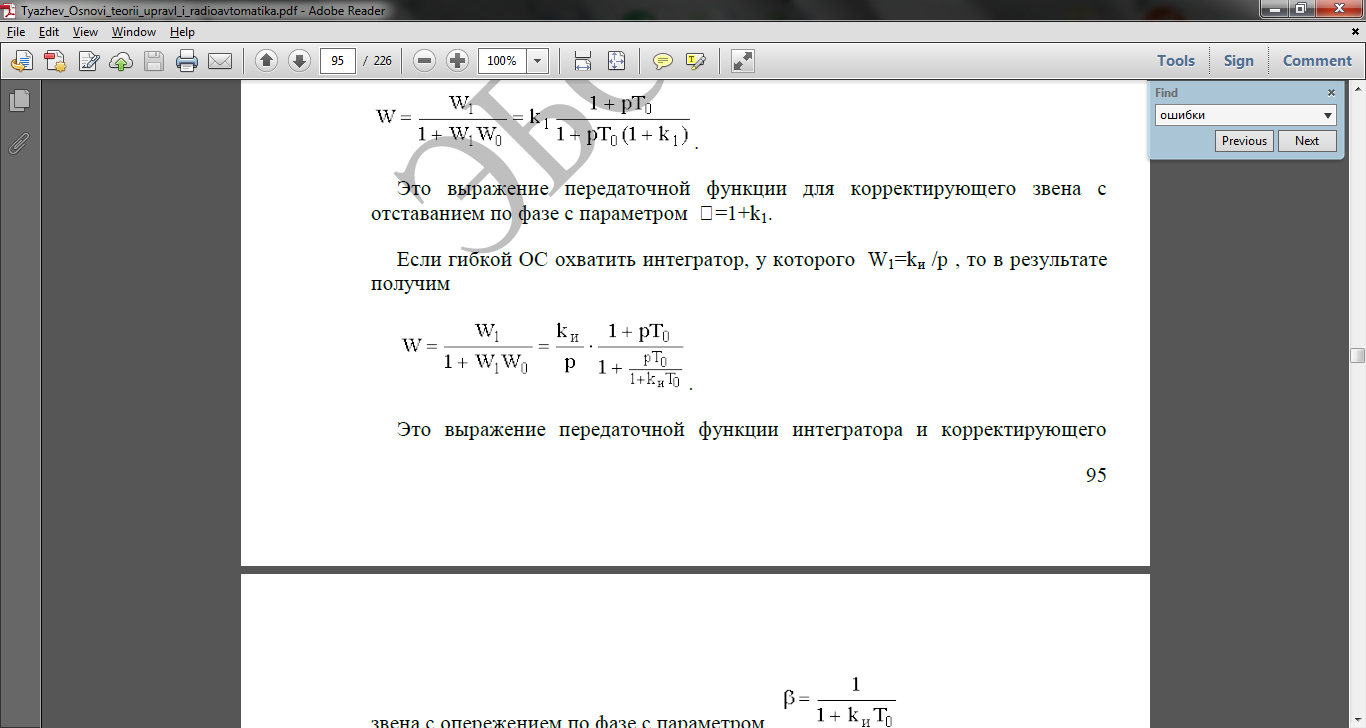Image resolution: width=1366 pixels, height=728 pixels.
Task: Open attachments paperclip panel
Action: point(19,142)
